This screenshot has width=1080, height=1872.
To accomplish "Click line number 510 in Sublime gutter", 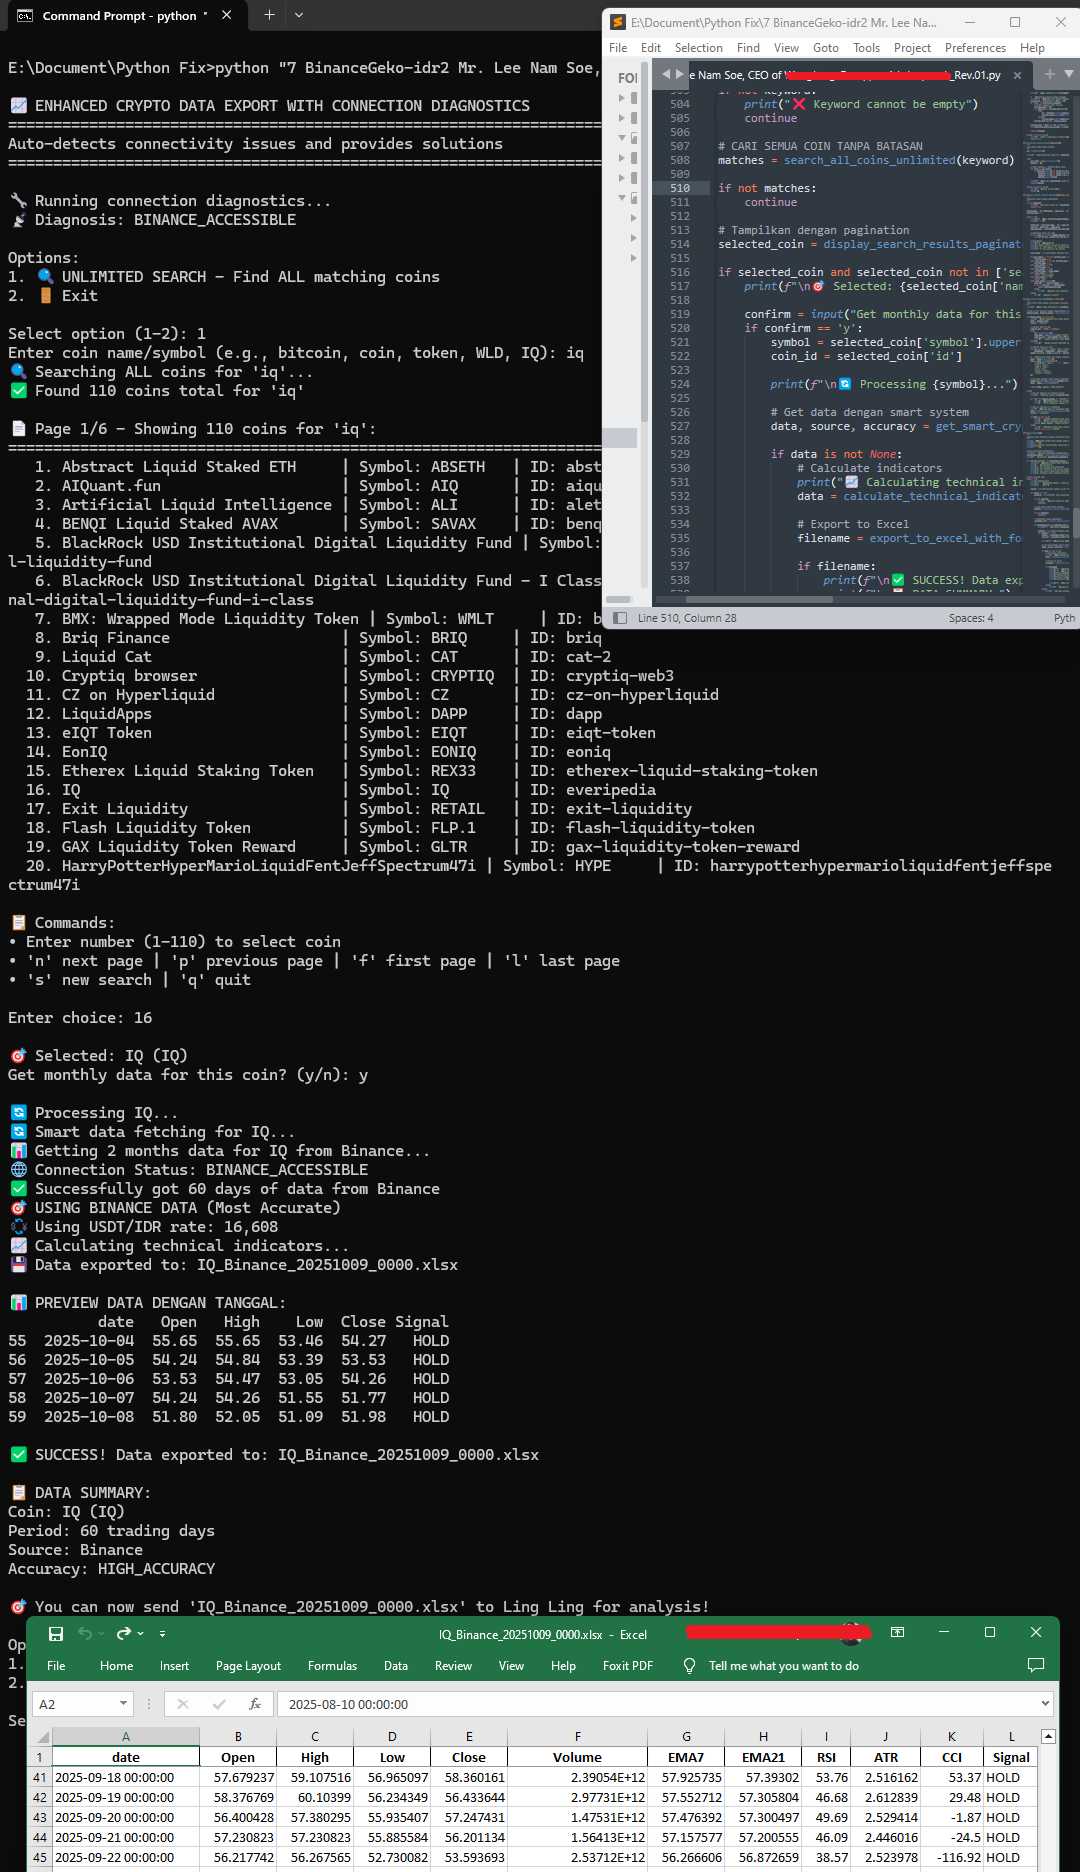I will (x=680, y=188).
